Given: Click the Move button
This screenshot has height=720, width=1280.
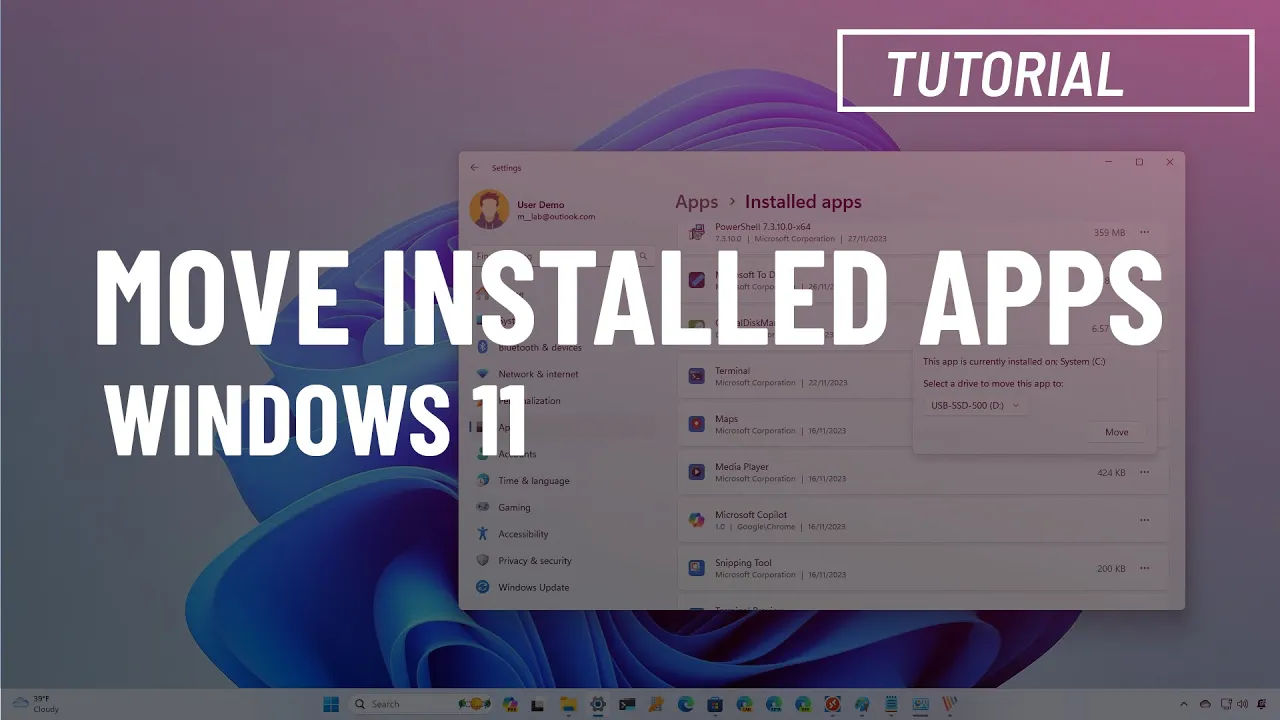Looking at the screenshot, I should click(x=1117, y=432).
